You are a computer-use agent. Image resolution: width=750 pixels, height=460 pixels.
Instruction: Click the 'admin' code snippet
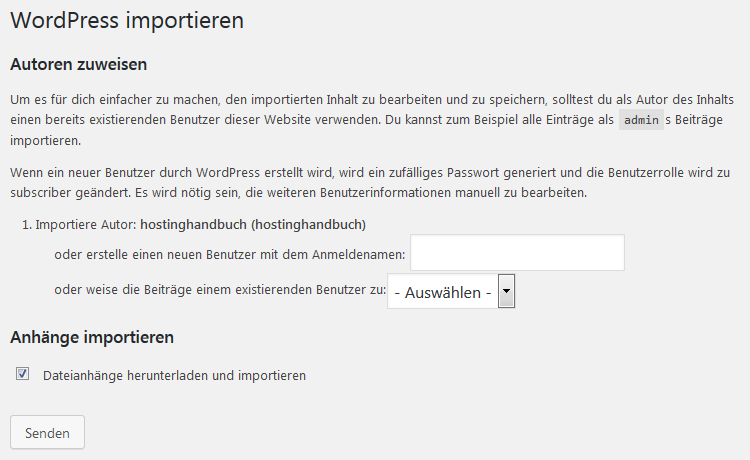pos(641,120)
